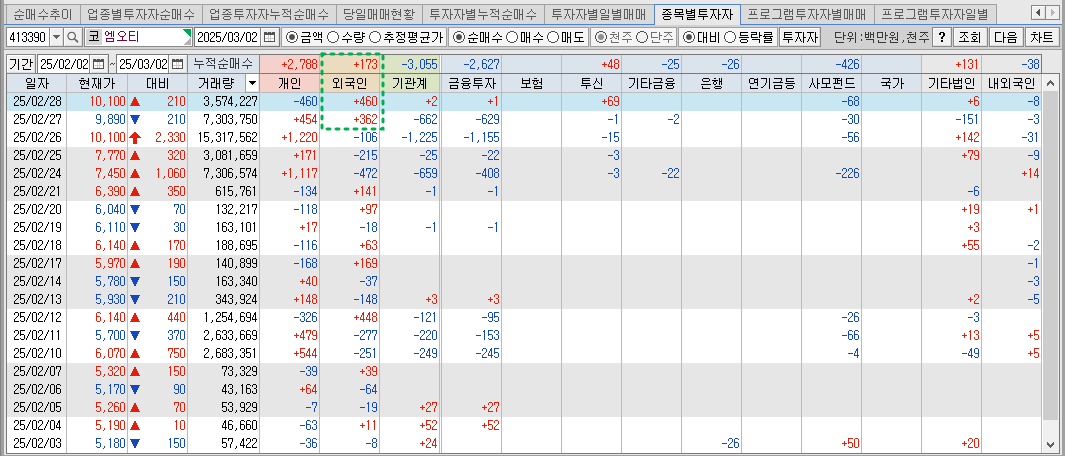Switch to the 프로그램투자자일별 tab

(935, 13)
